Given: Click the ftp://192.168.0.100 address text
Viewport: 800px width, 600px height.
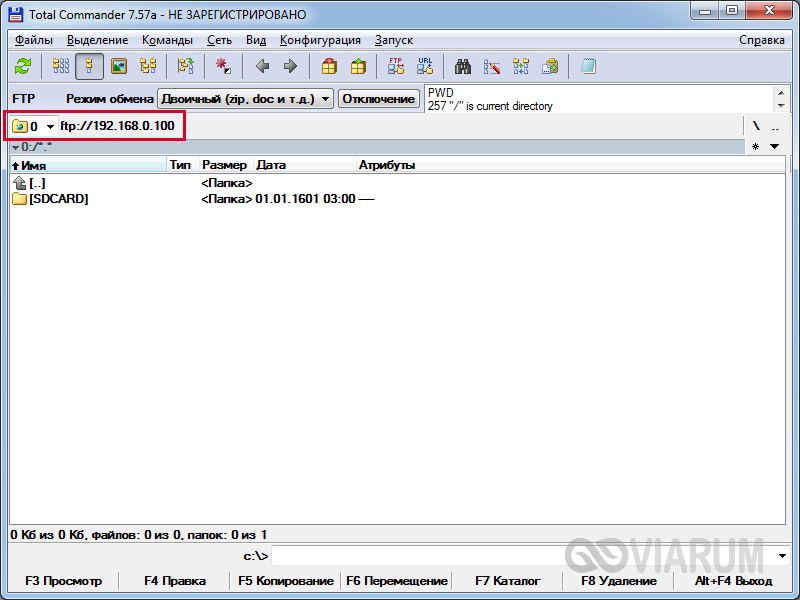Looking at the screenshot, I should point(117,126).
